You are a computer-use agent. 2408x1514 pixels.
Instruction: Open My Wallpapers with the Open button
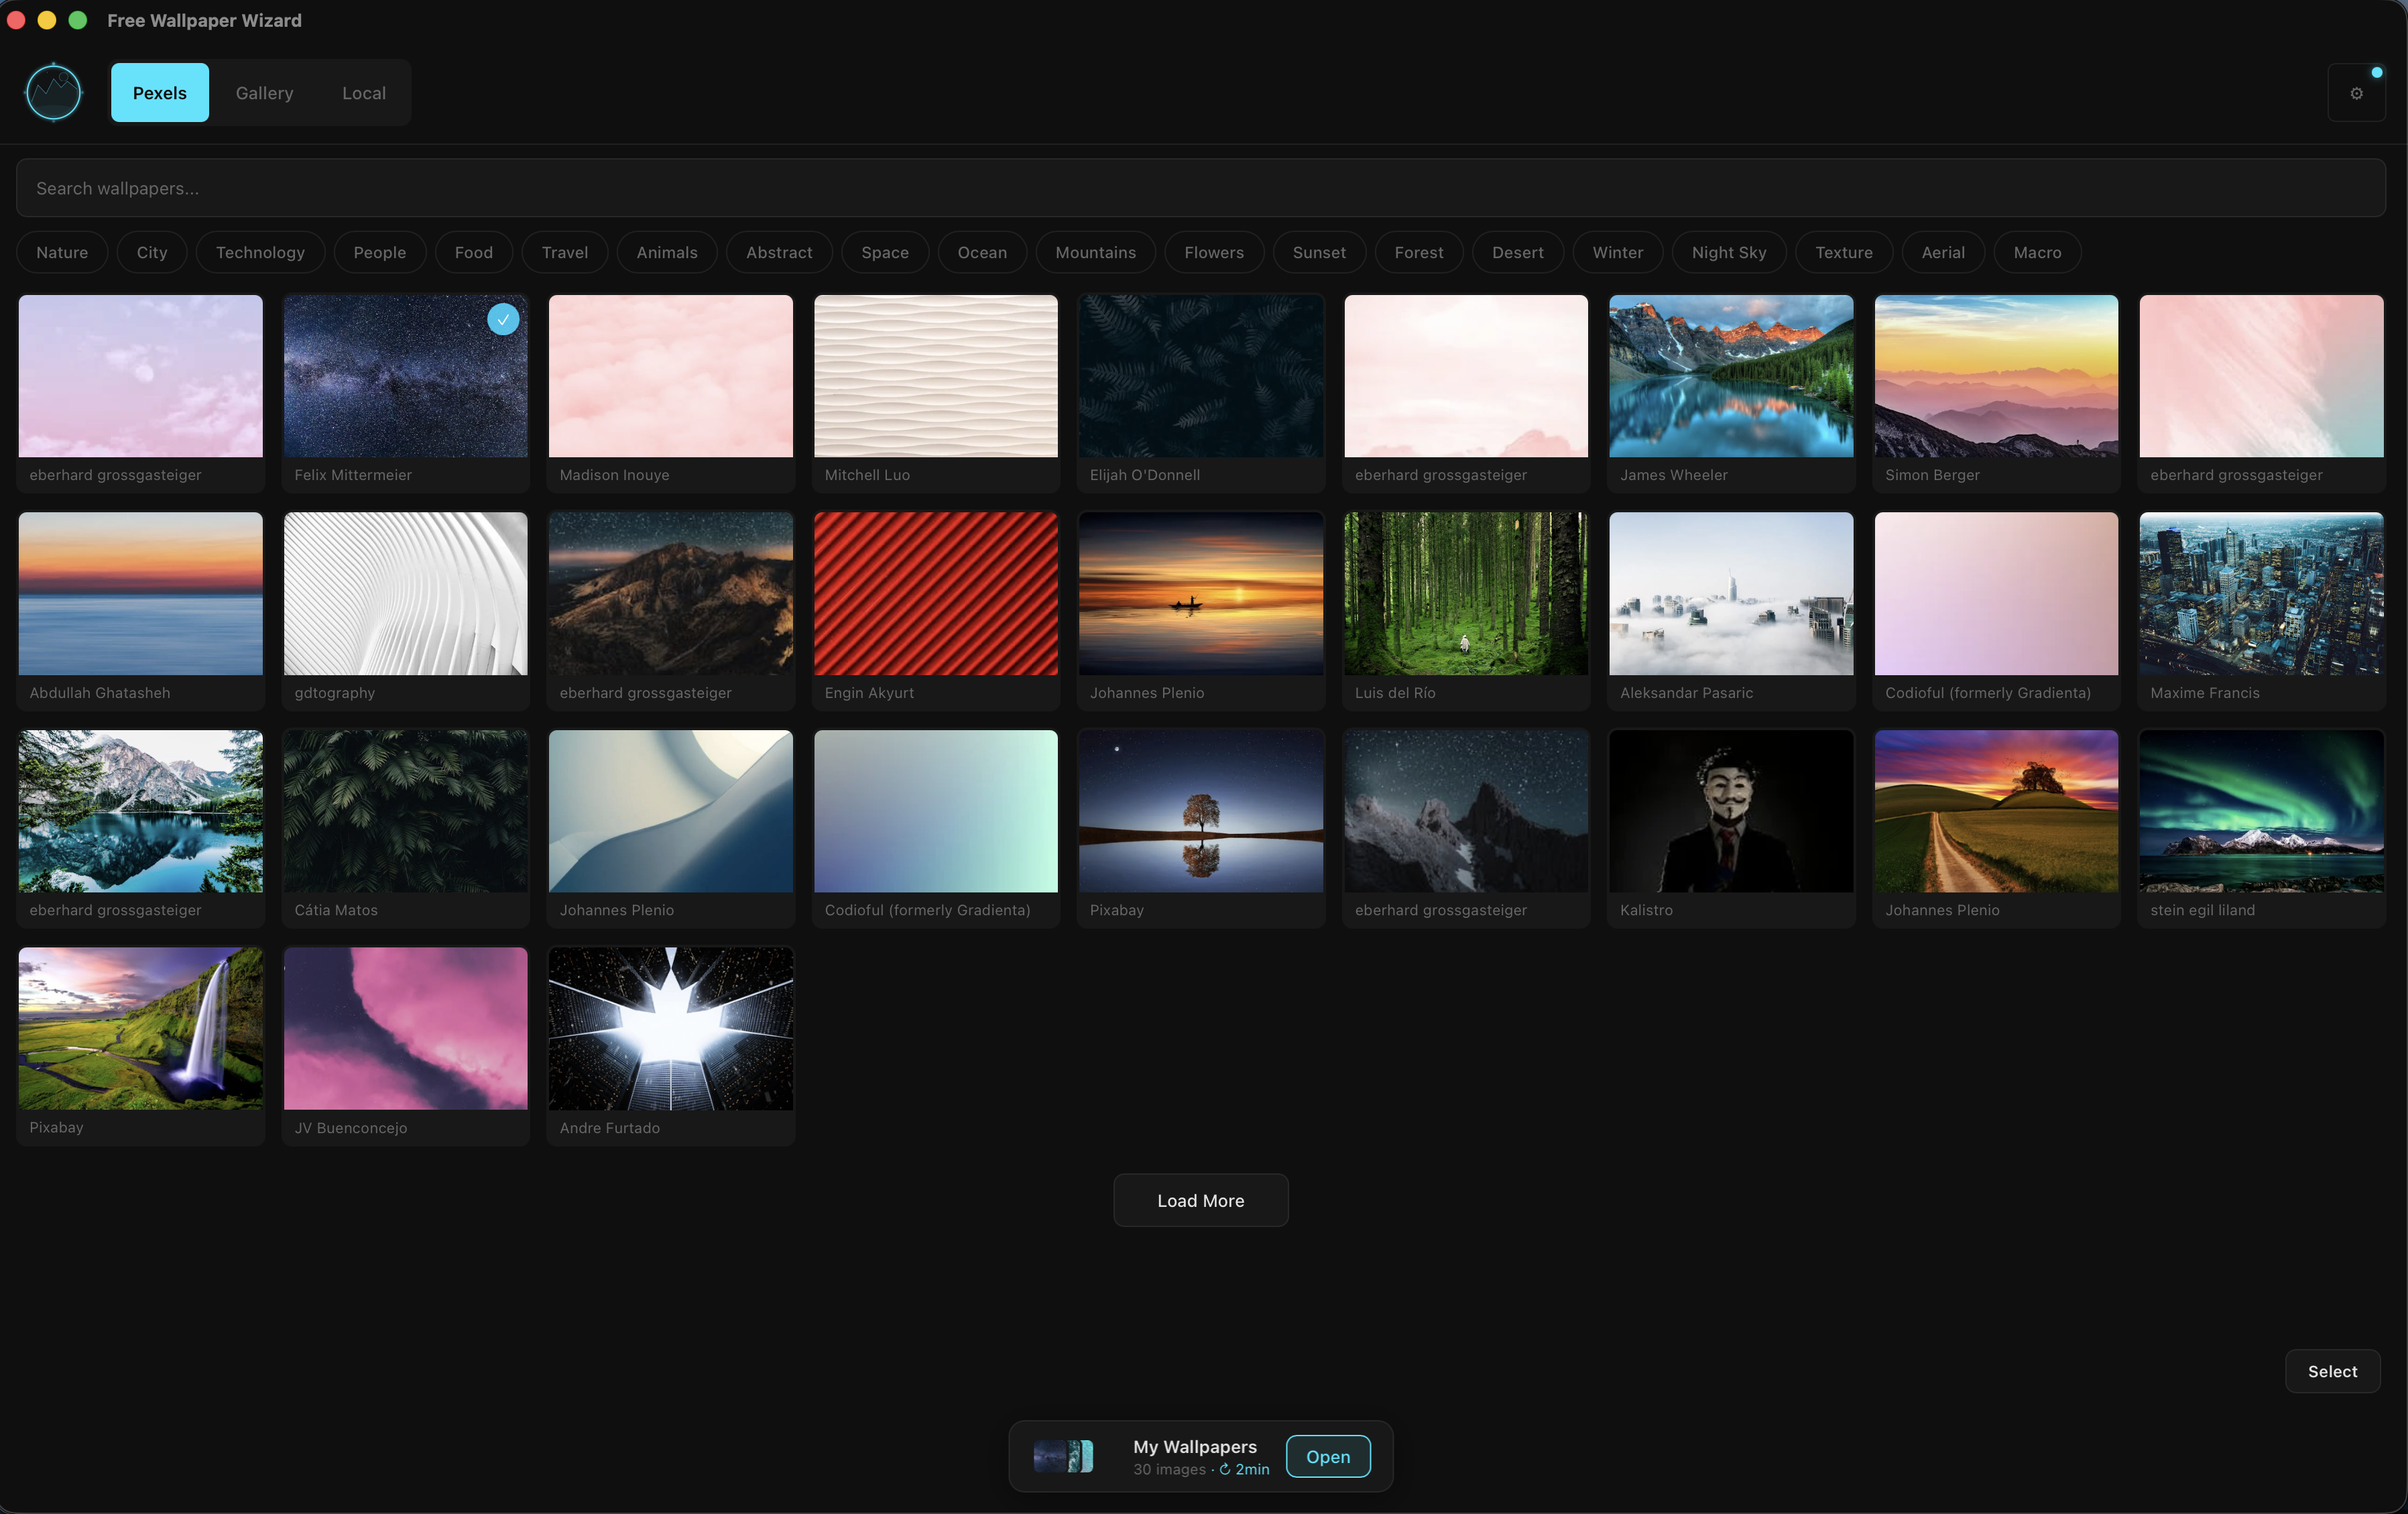coord(1327,1456)
